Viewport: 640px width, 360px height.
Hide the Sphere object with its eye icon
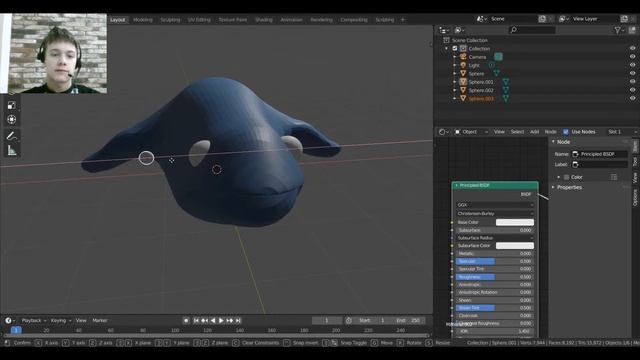click(632, 73)
